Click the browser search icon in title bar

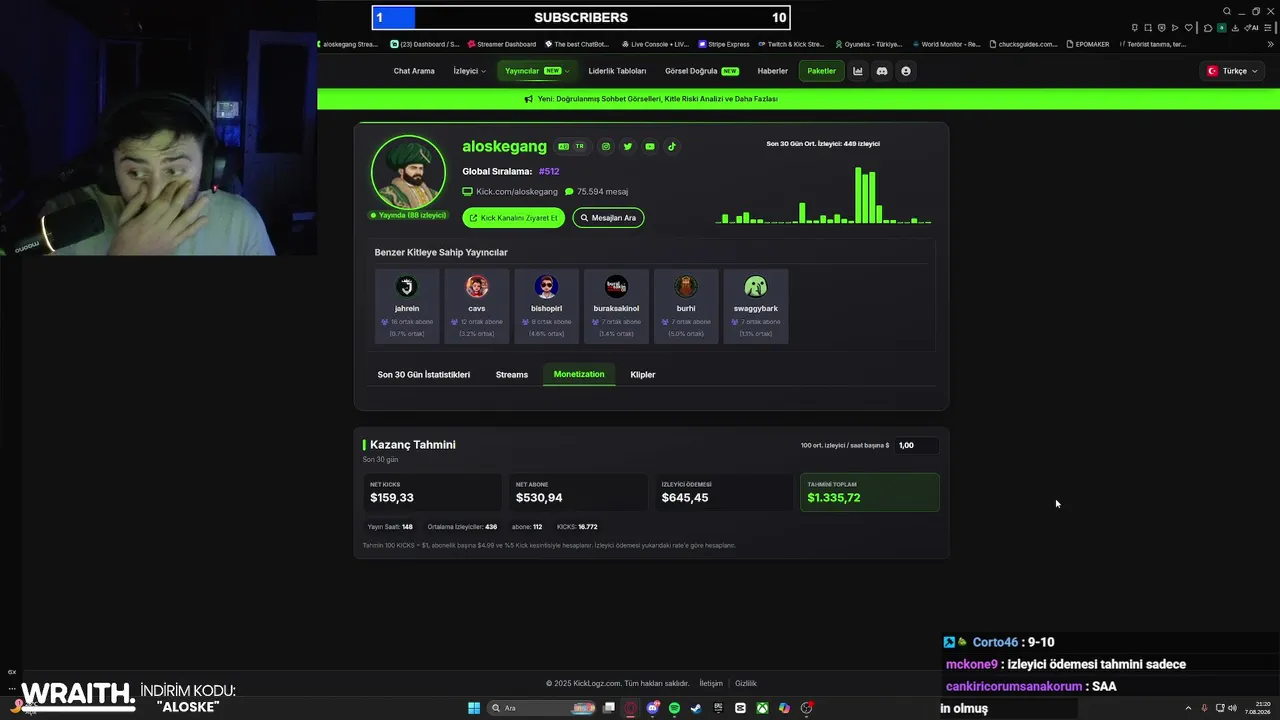tap(1226, 12)
